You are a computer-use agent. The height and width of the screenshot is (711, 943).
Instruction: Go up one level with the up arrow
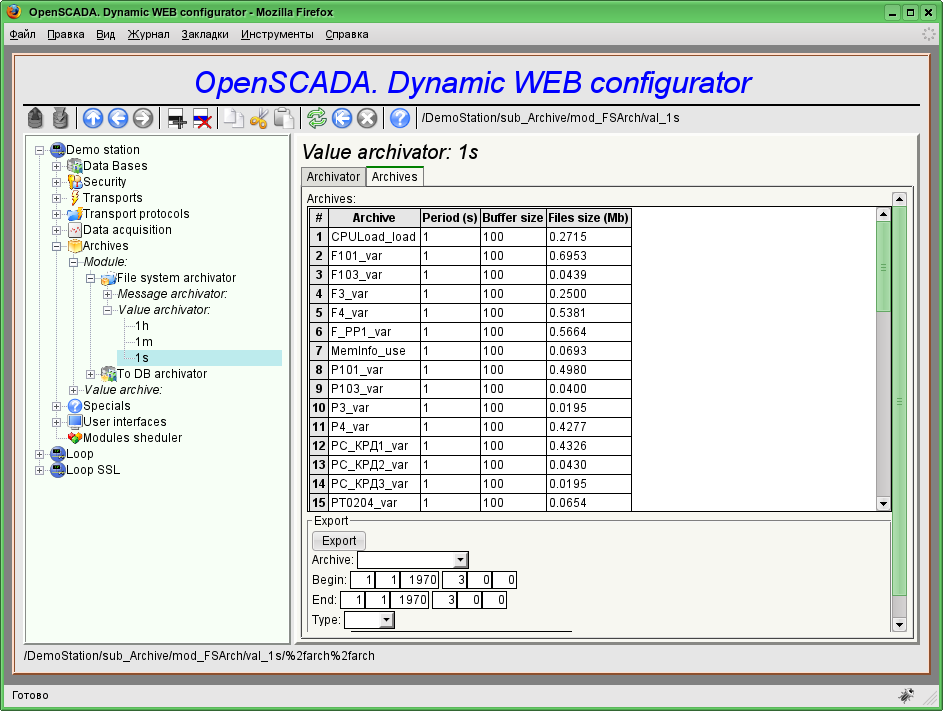[93, 118]
